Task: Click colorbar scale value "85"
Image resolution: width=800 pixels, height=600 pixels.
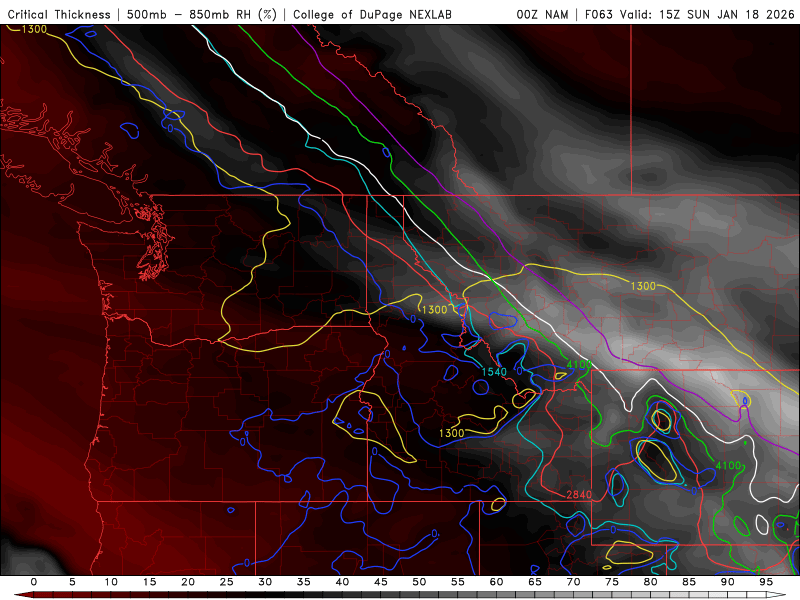Action: [x=689, y=582]
